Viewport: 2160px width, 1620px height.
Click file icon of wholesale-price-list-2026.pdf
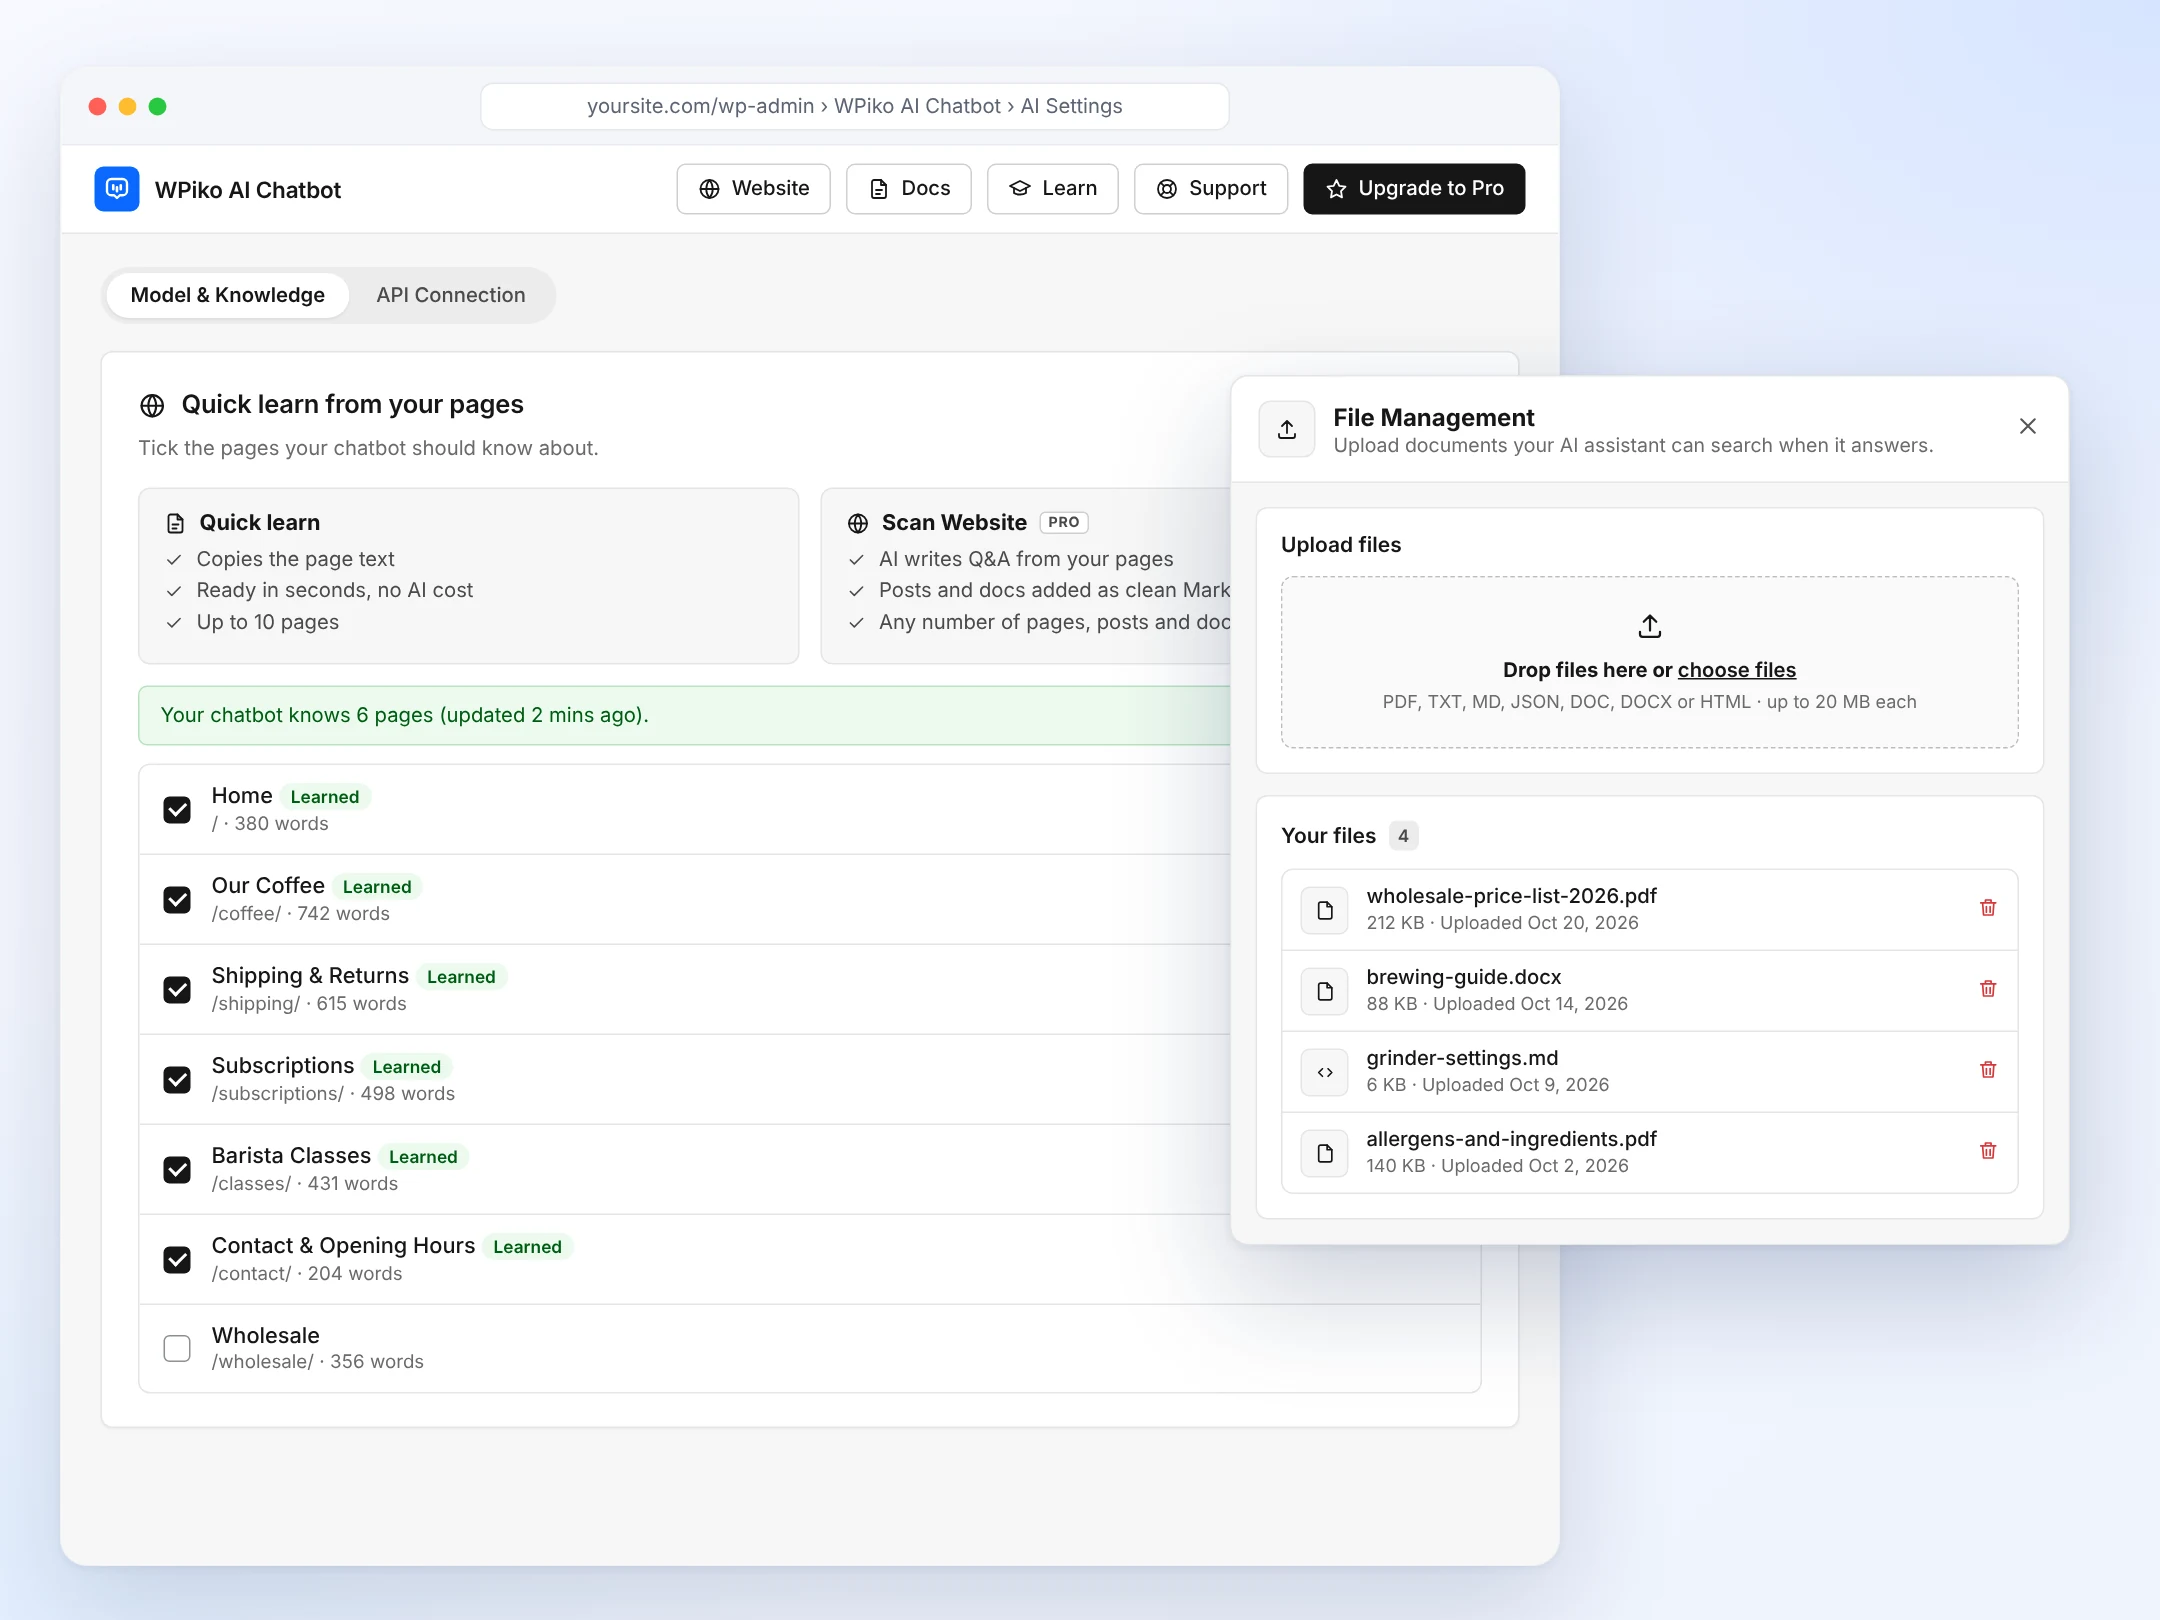[1325, 910]
